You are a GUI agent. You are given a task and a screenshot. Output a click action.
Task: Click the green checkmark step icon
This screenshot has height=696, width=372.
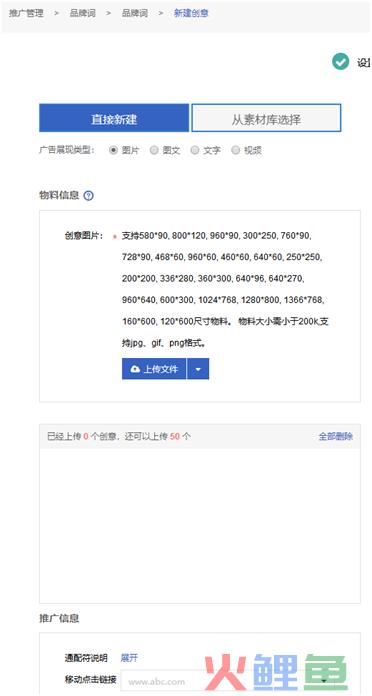click(x=340, y=62)
